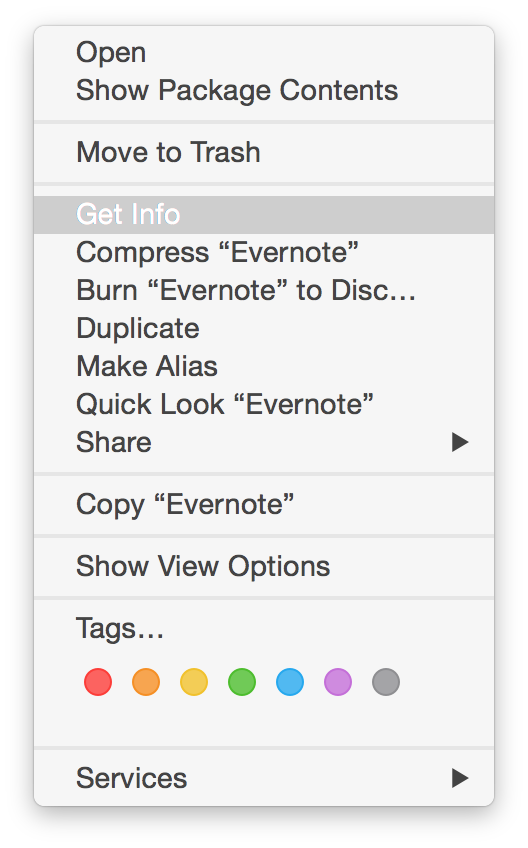528x848 pixels.
Task: Select the highlighted Get Info entry
Action: click(264, 215)
